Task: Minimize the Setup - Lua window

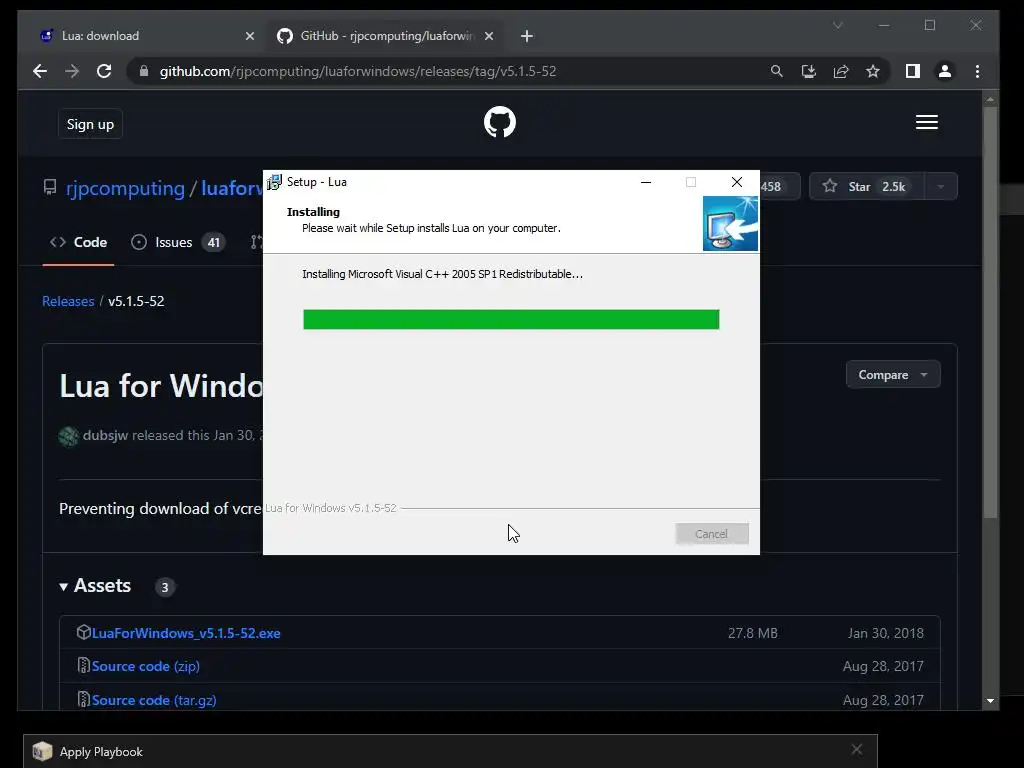Action: coord(646,182)
